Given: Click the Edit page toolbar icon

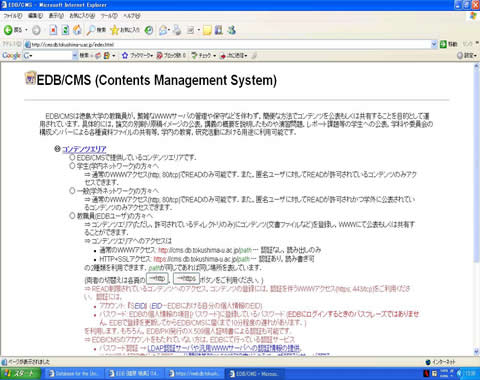Looking at the screenshot, I should [191, 30].
